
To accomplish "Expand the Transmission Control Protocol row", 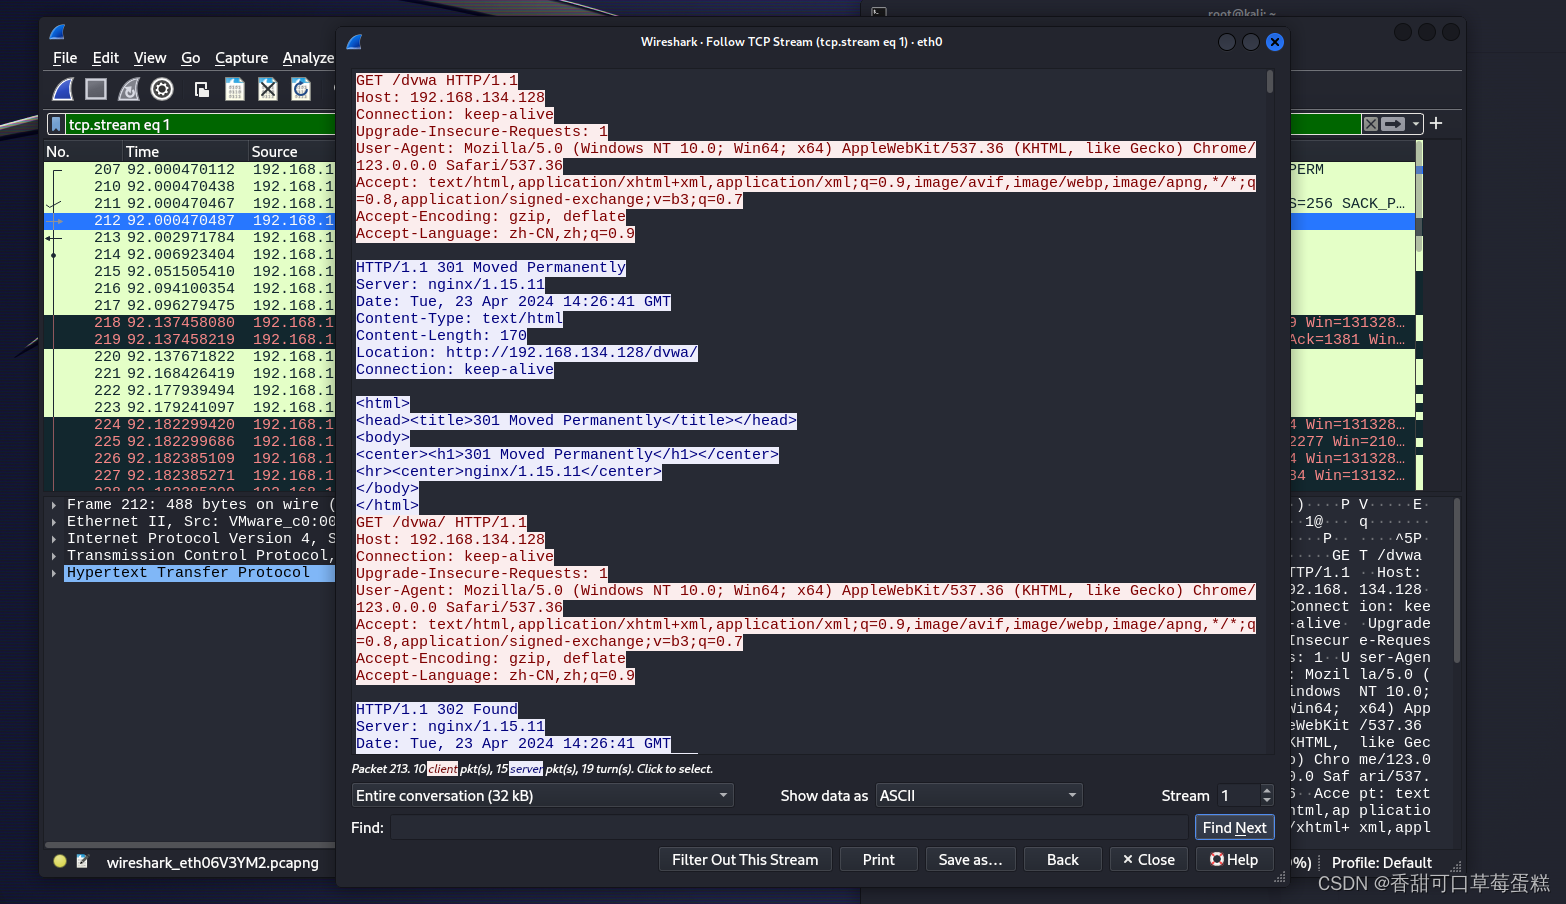I will (x=53, y=556).
